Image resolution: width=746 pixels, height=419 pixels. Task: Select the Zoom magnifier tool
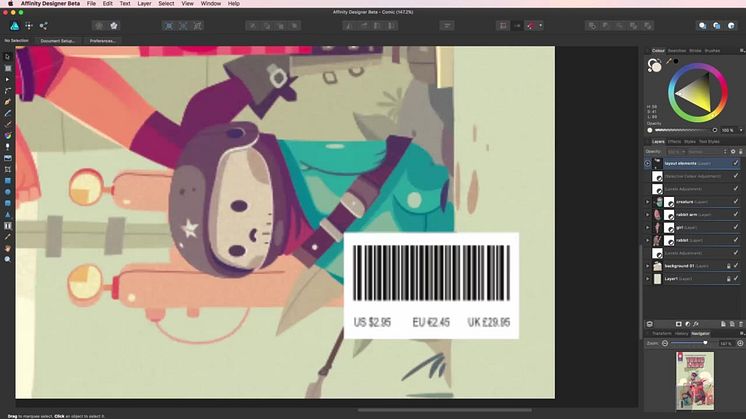(7, 259)
